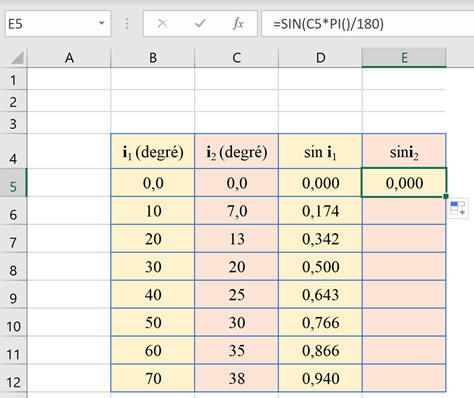Select column D header
Viewport: 474px width, 398px height.
click(x=320, y=58)
